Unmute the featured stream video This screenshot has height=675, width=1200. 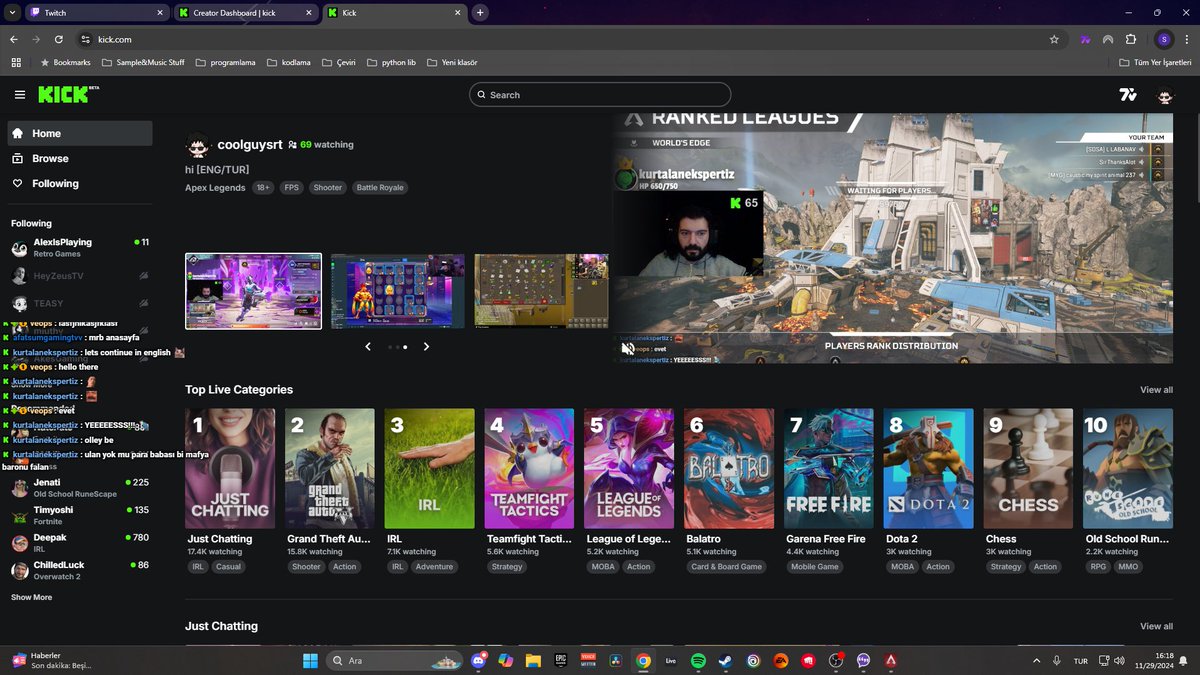[x=628, y=348]
